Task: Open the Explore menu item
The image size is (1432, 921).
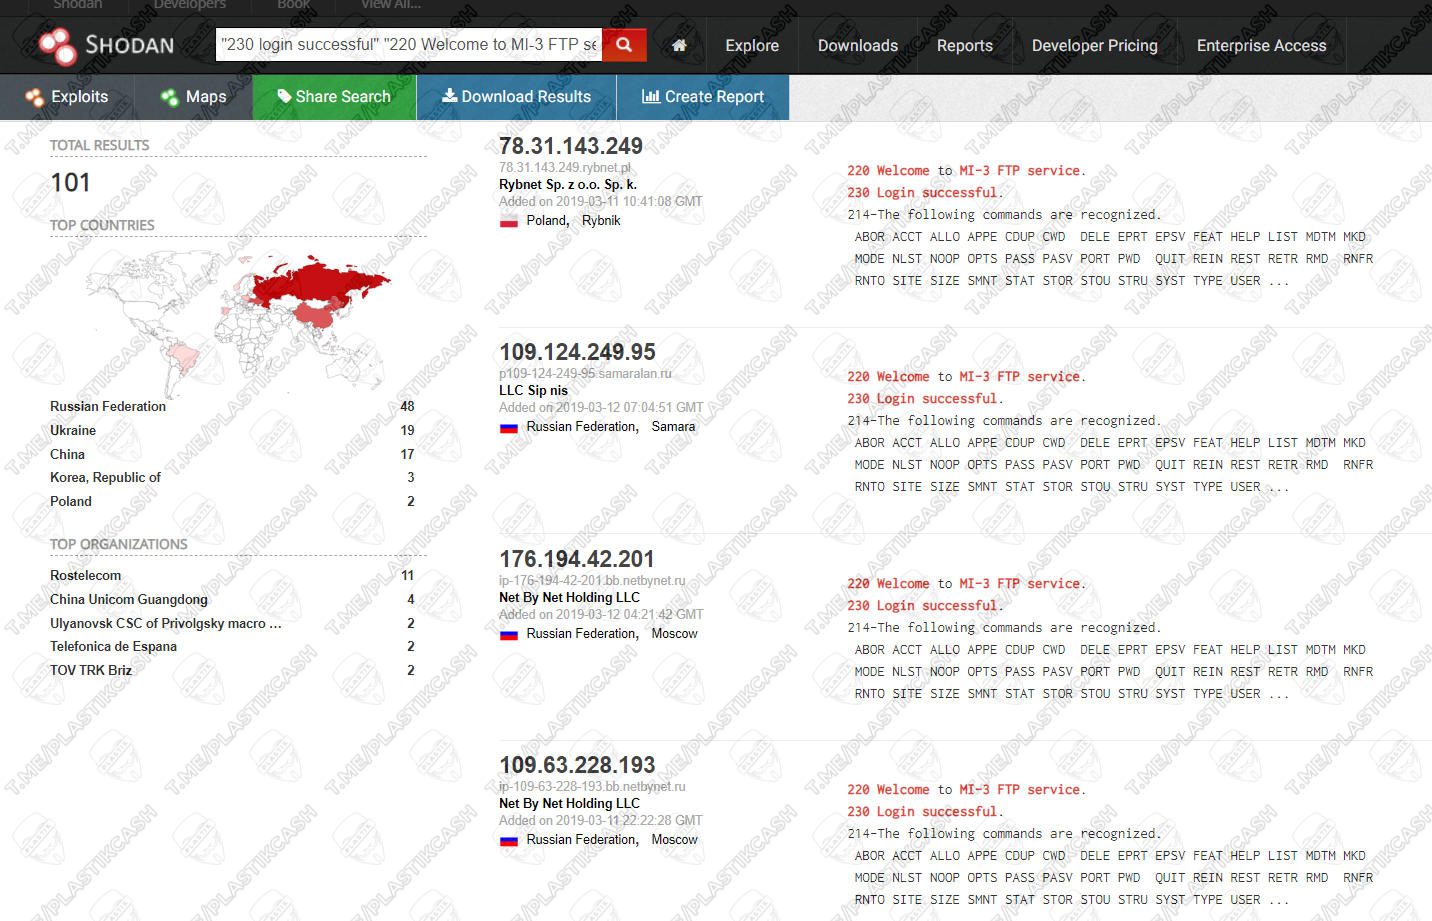Action: tap(752, 46)
